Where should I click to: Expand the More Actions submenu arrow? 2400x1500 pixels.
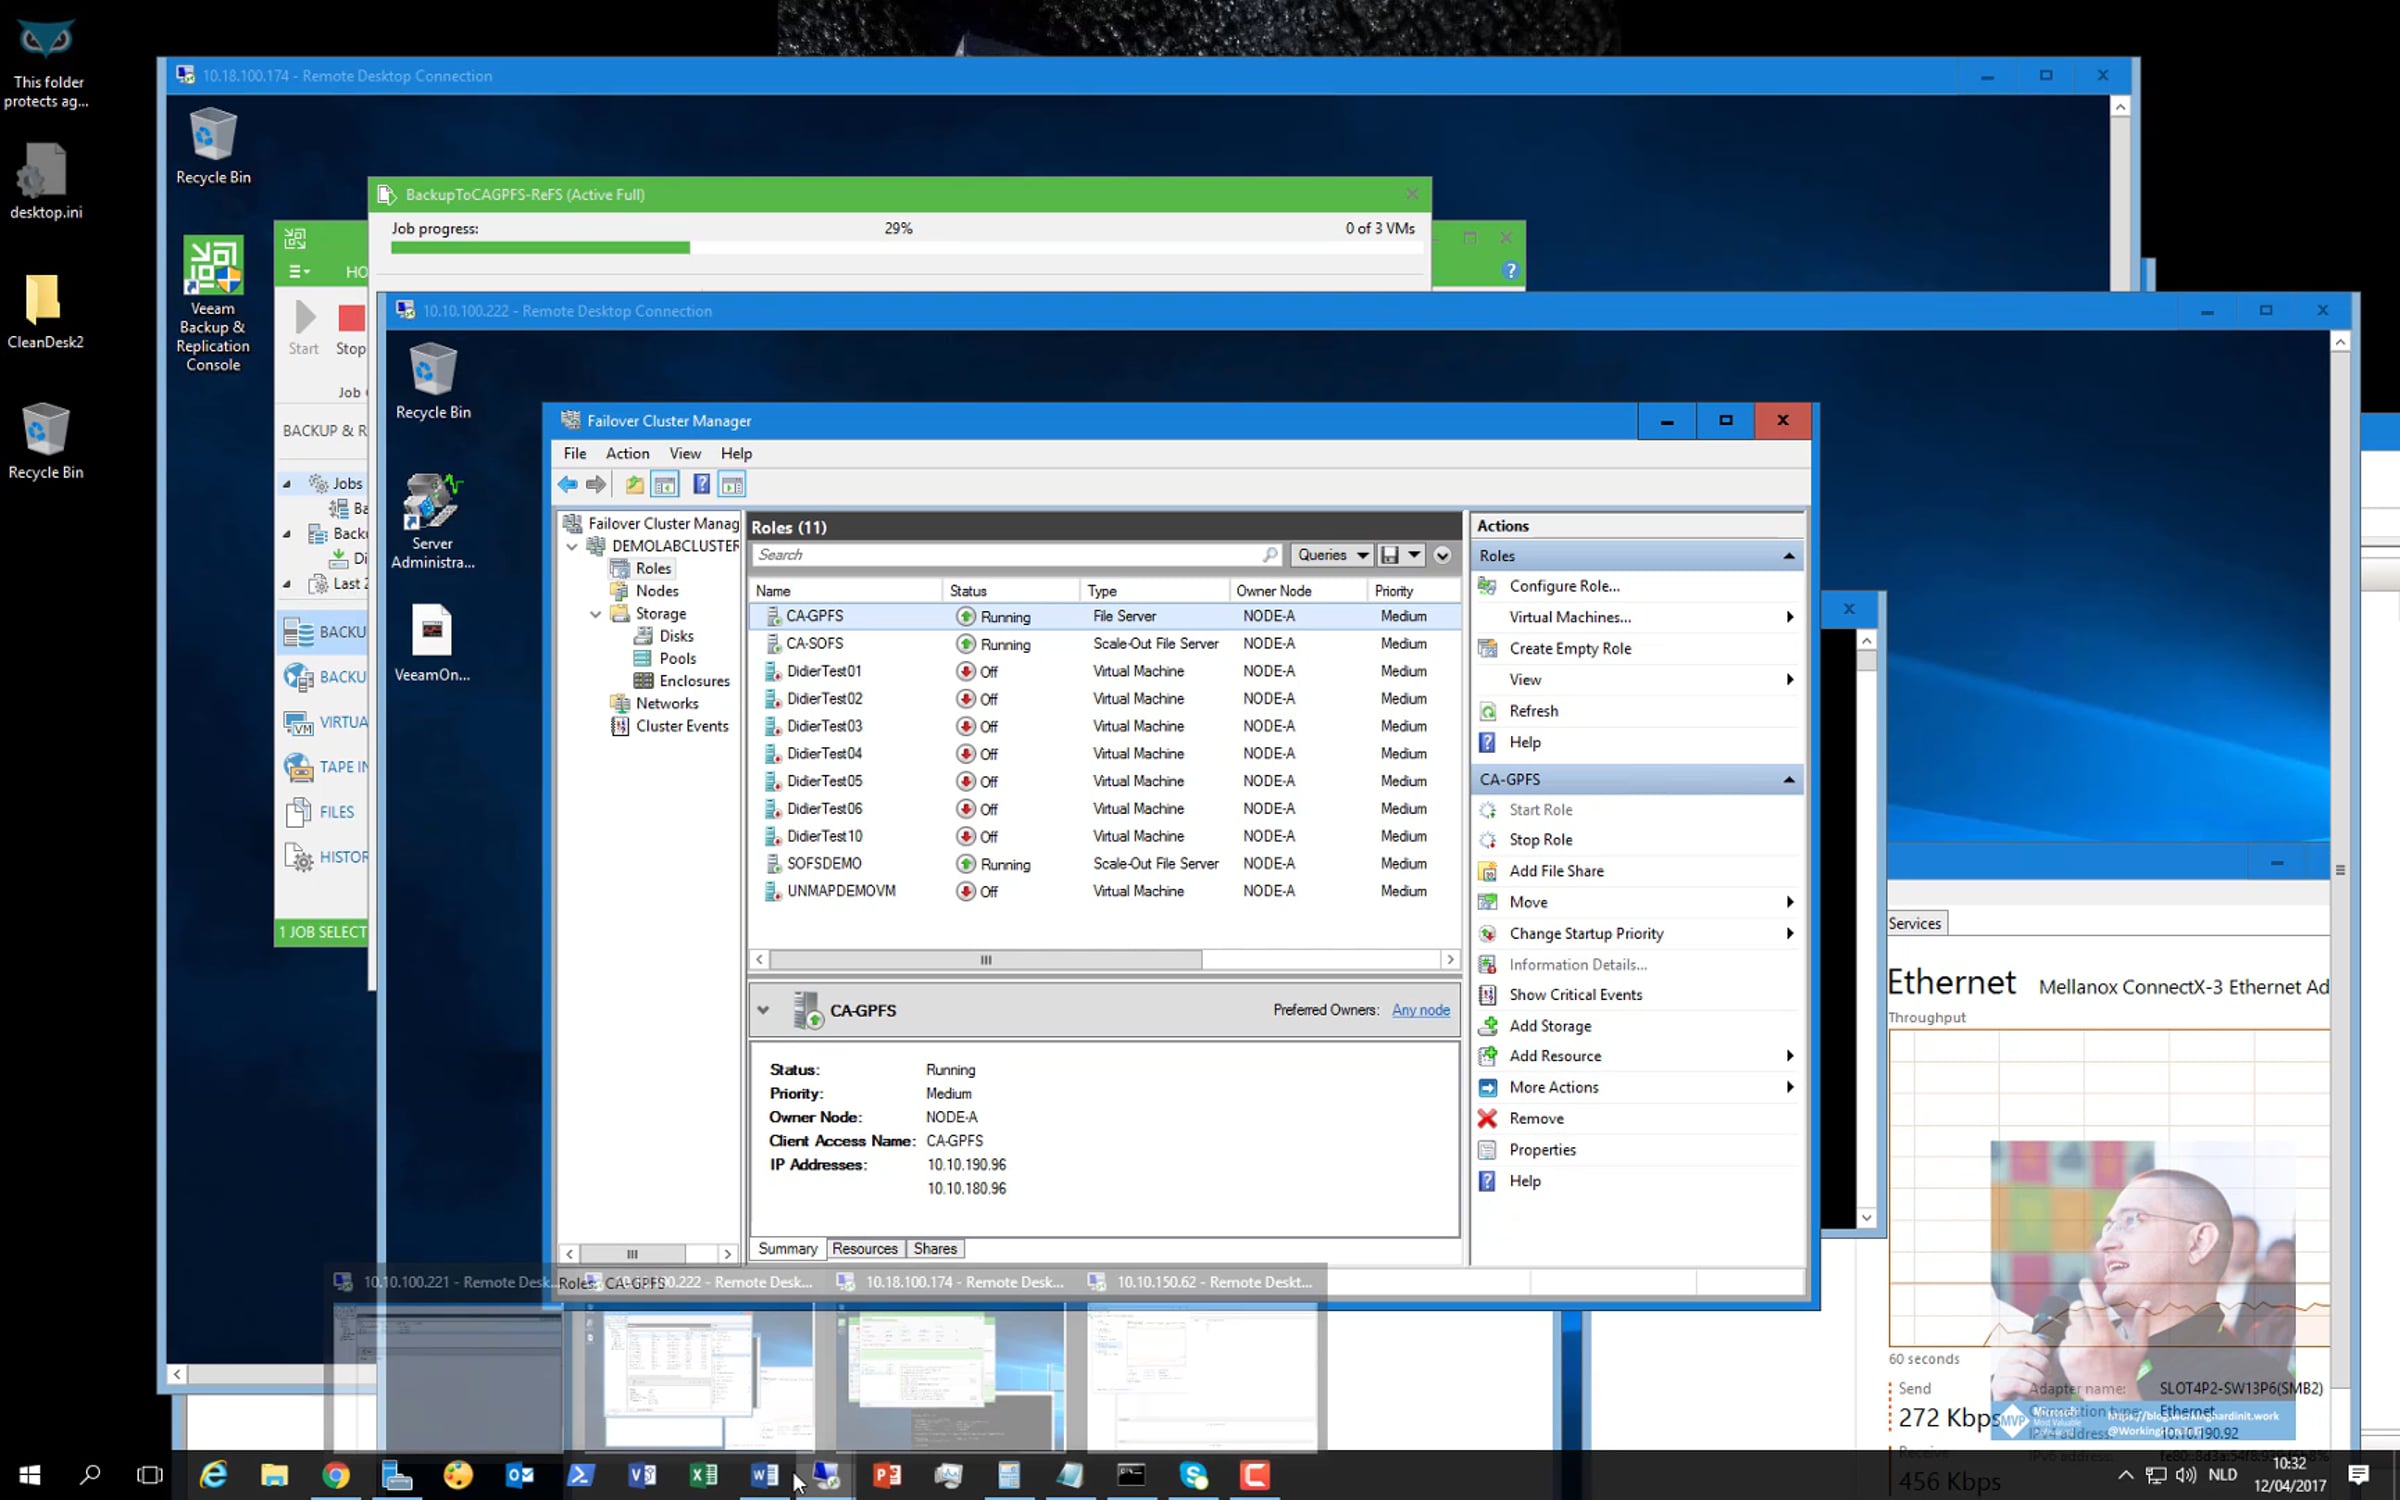(x=1789, y=1087)
